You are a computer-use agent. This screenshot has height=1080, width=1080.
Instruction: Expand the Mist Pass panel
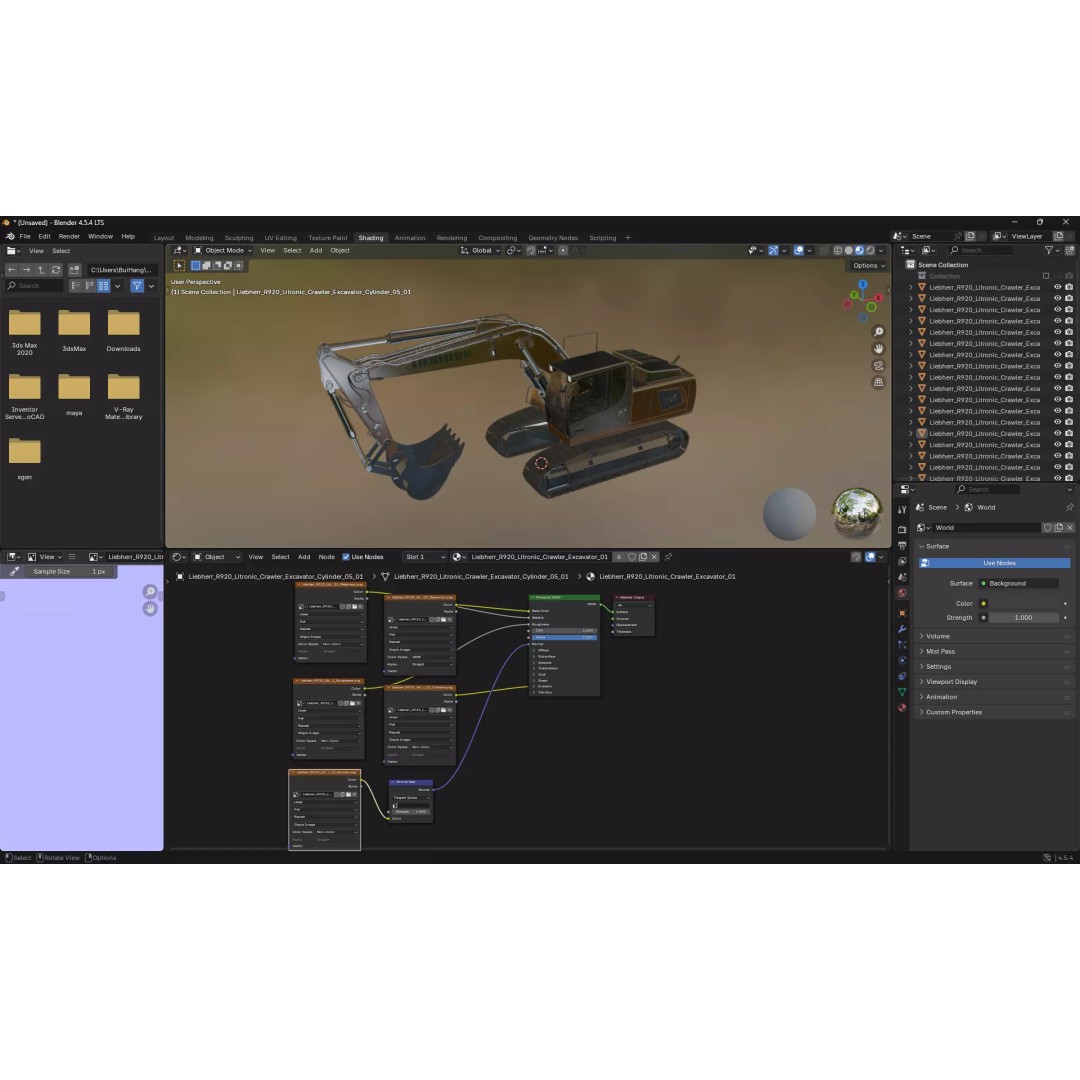point(995,652)
